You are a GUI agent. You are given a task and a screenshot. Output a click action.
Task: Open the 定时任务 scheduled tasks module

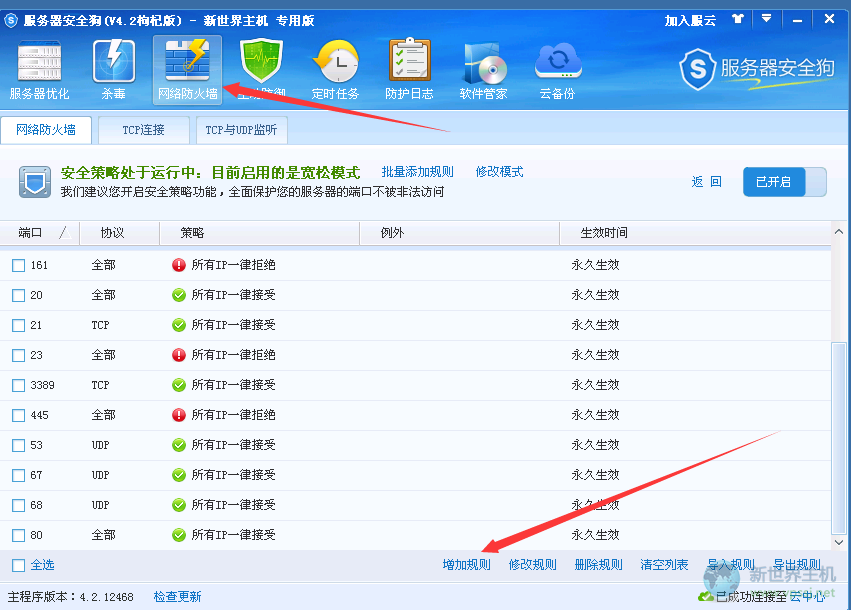tap(335, 69)
